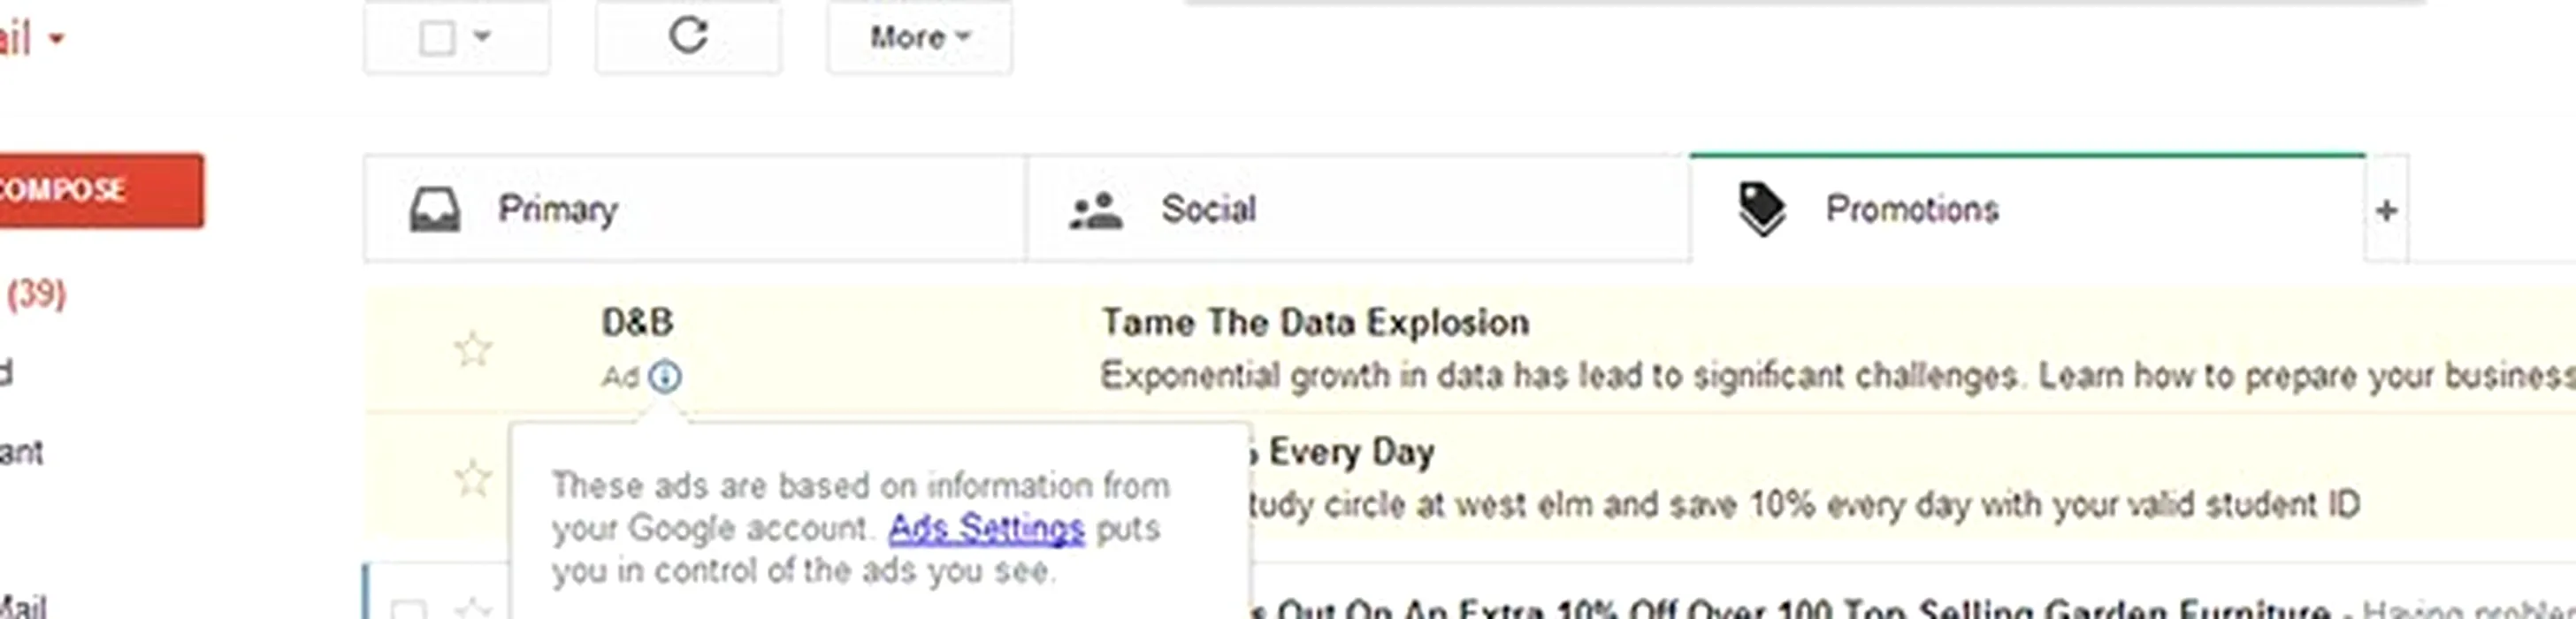Click the Primary tab inbox tray icon
Image resolution: width=2576 pixels, height=619 pixels.
click(435, 210)
